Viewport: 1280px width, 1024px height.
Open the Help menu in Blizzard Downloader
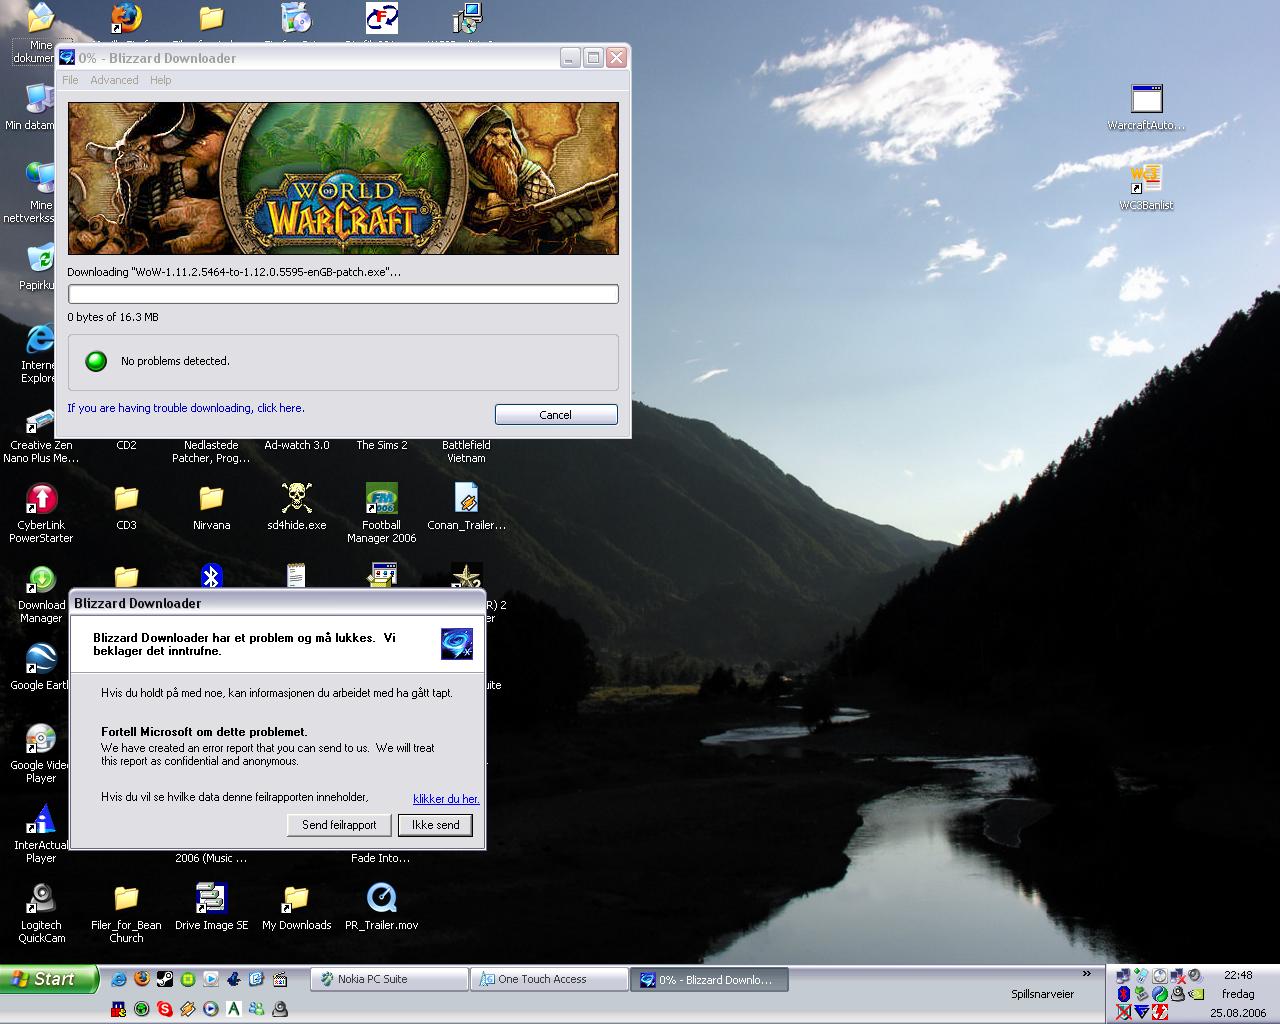(160, 80)
